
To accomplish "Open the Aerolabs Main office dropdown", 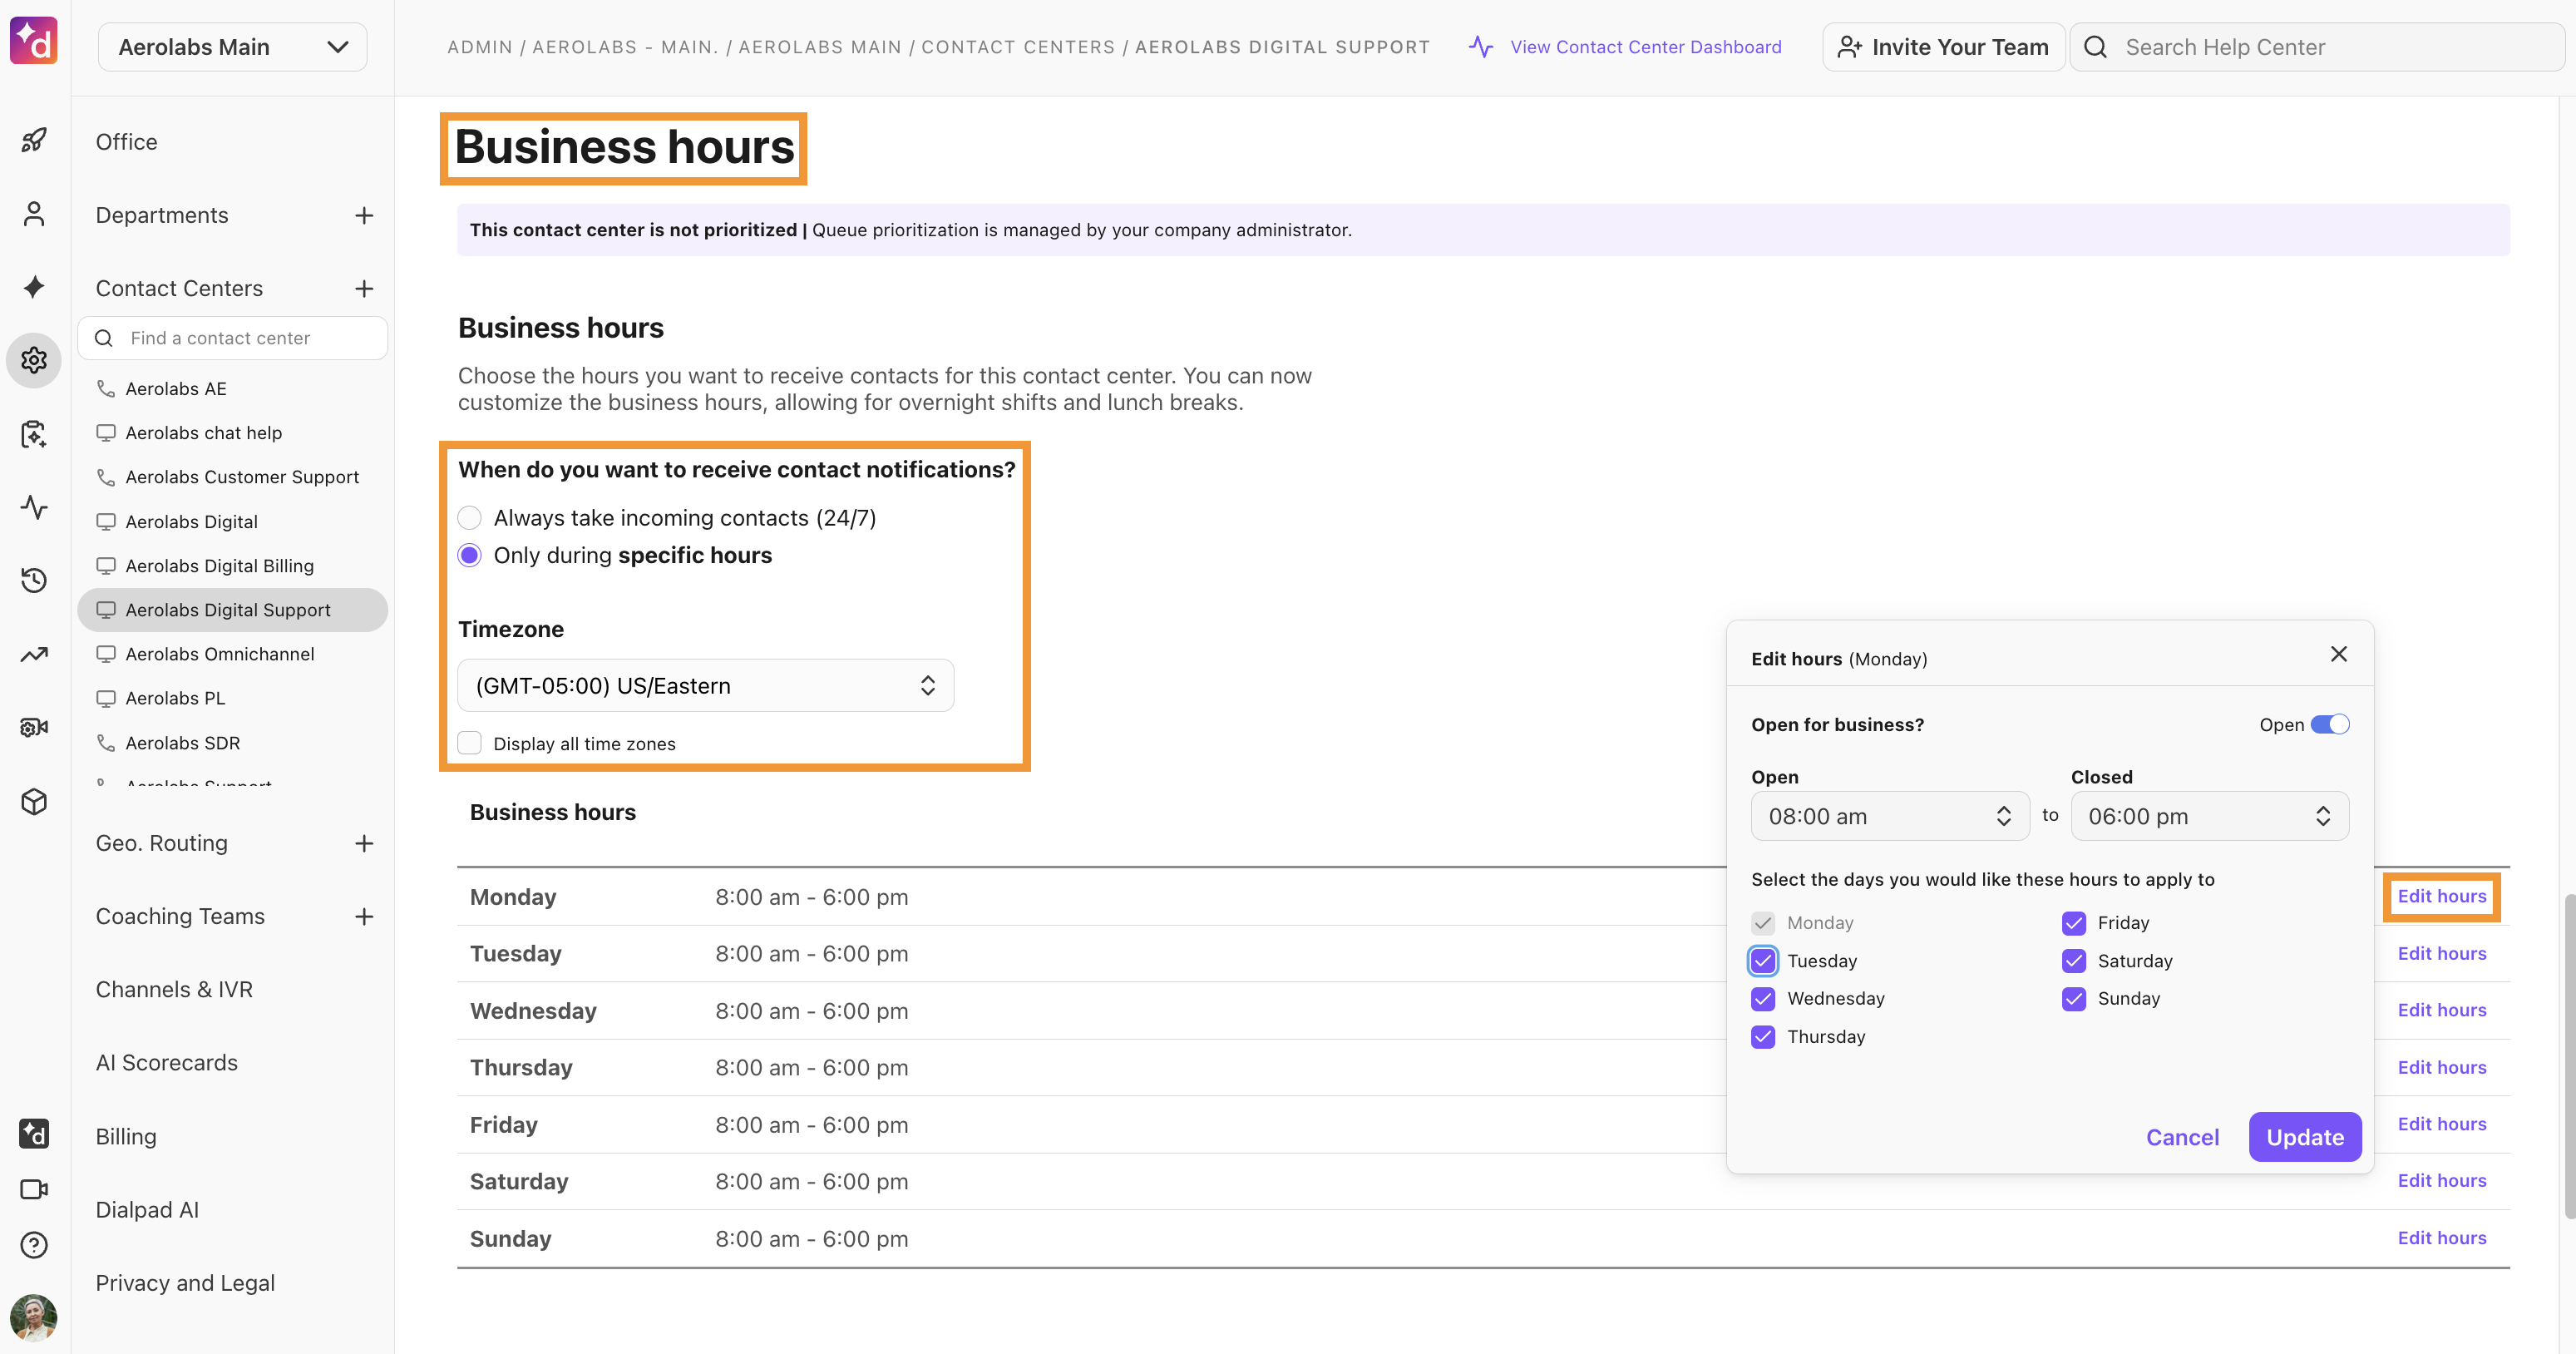I will (233, 47).
